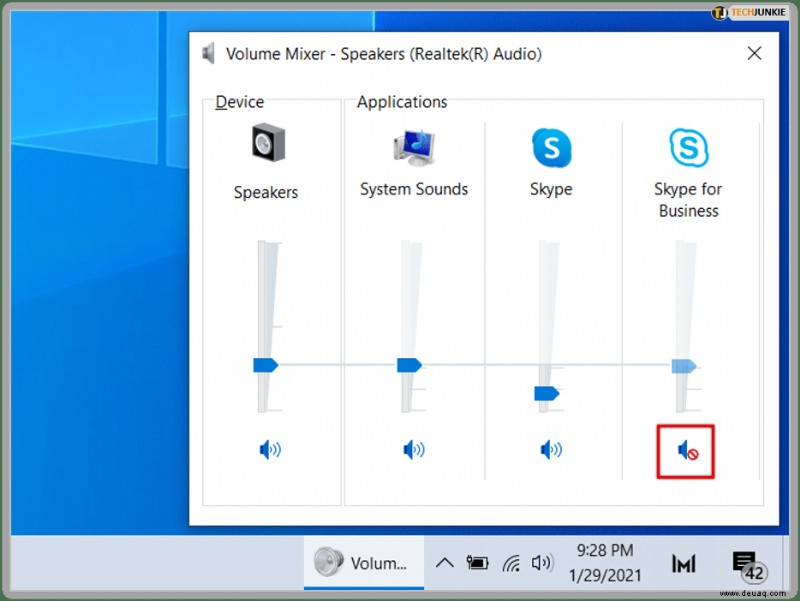
Task: Click the Skype application icon
Action: point(551,147)
